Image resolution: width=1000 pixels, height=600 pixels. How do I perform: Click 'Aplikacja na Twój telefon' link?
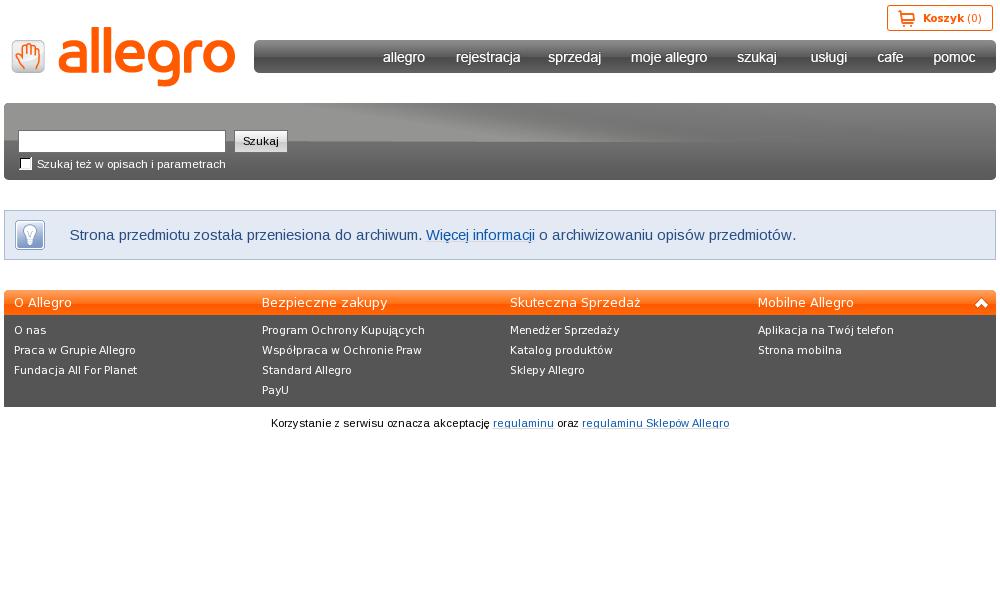(x=826, y=330)
